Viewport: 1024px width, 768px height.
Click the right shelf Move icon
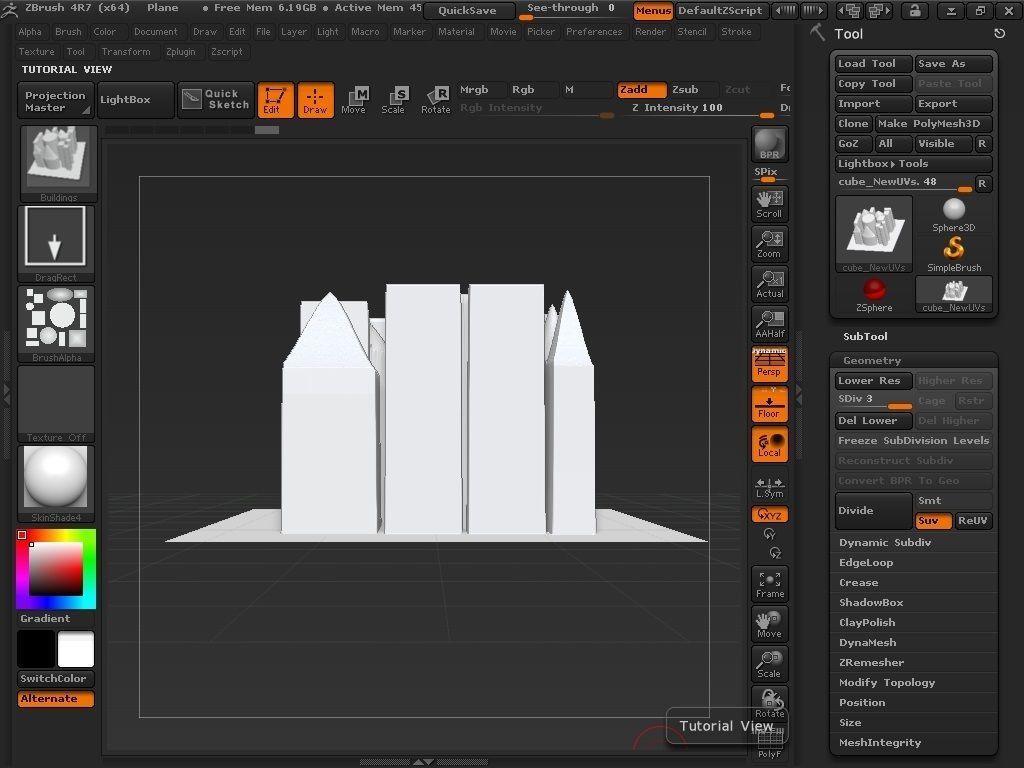click(769, 624)
